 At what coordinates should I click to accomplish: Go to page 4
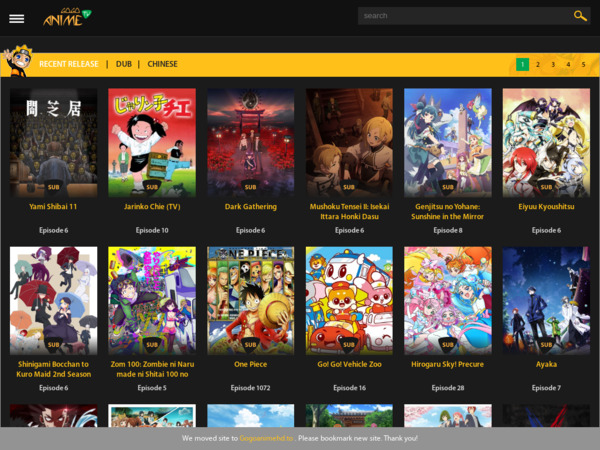[x=568, y=64]
